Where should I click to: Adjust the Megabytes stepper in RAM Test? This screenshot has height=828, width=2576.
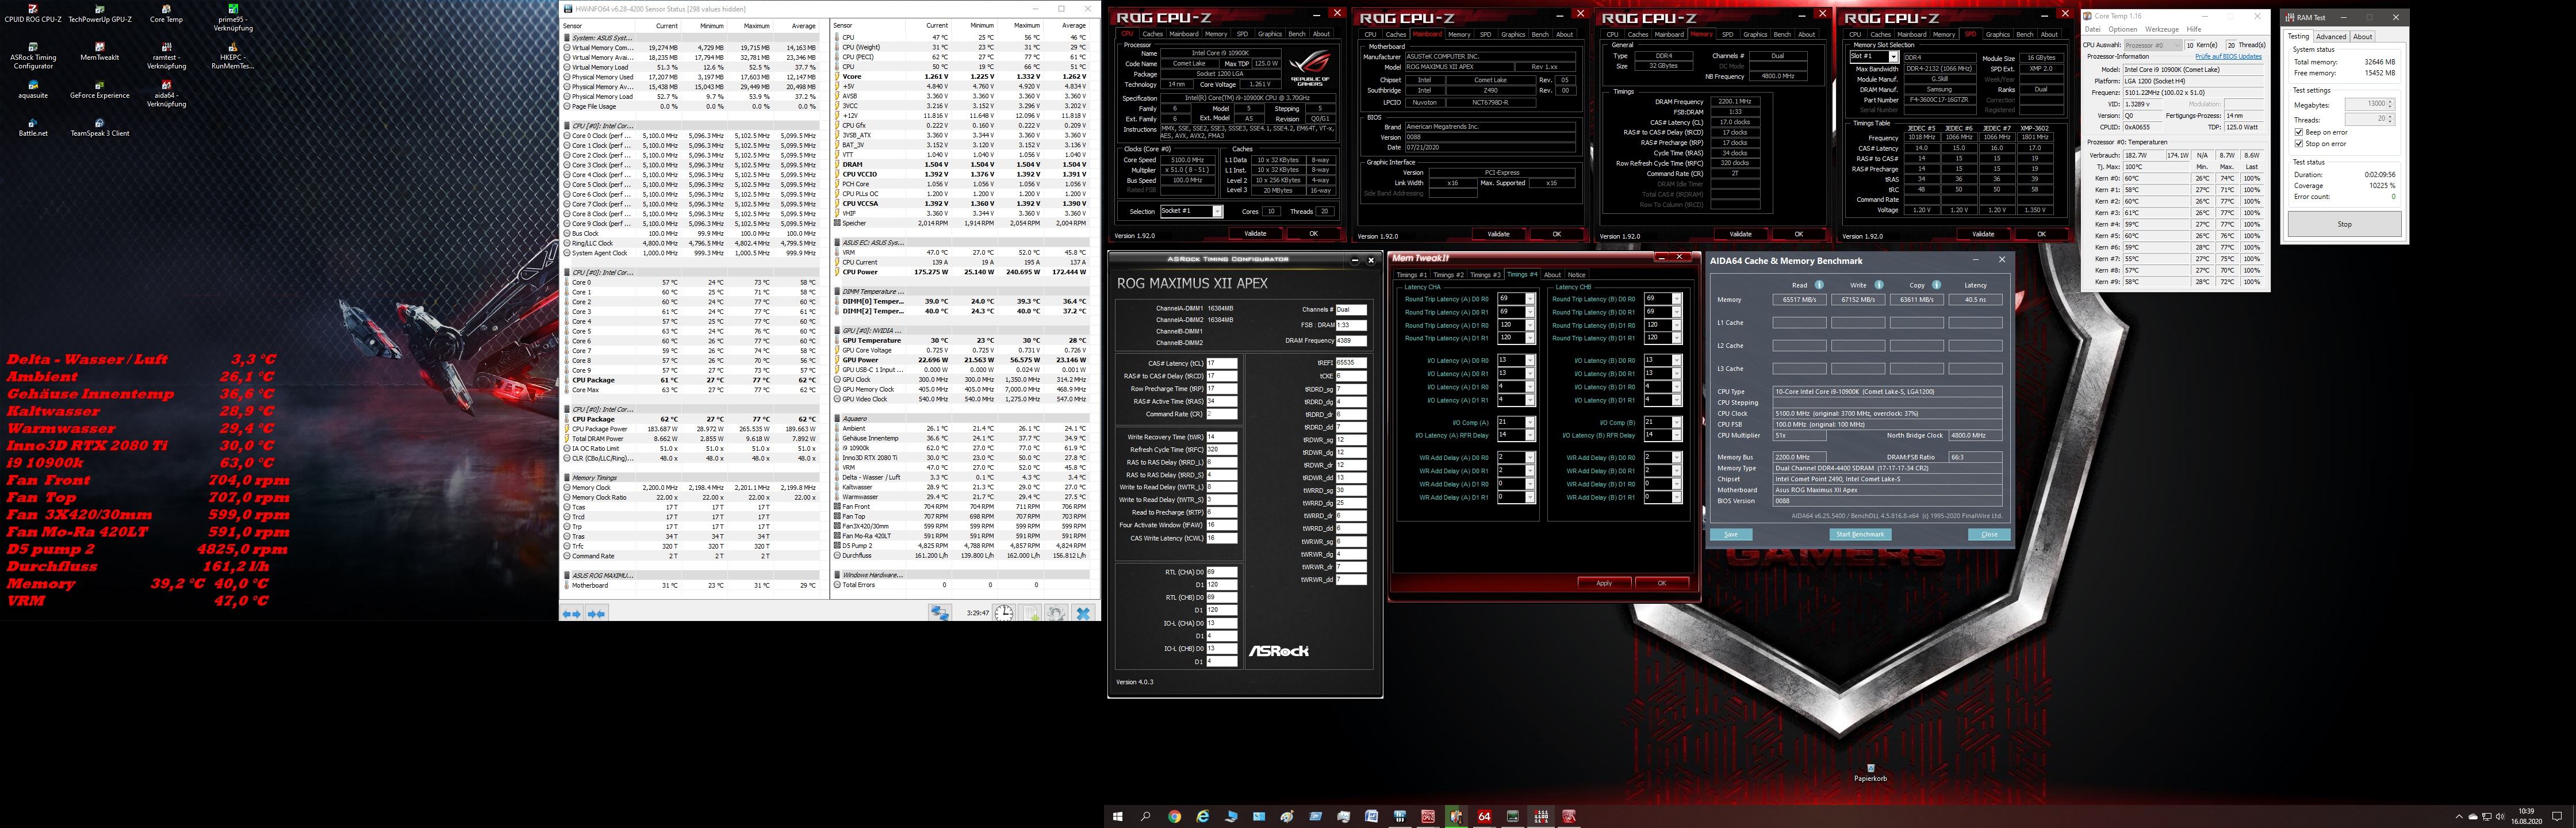point(2390,104)
